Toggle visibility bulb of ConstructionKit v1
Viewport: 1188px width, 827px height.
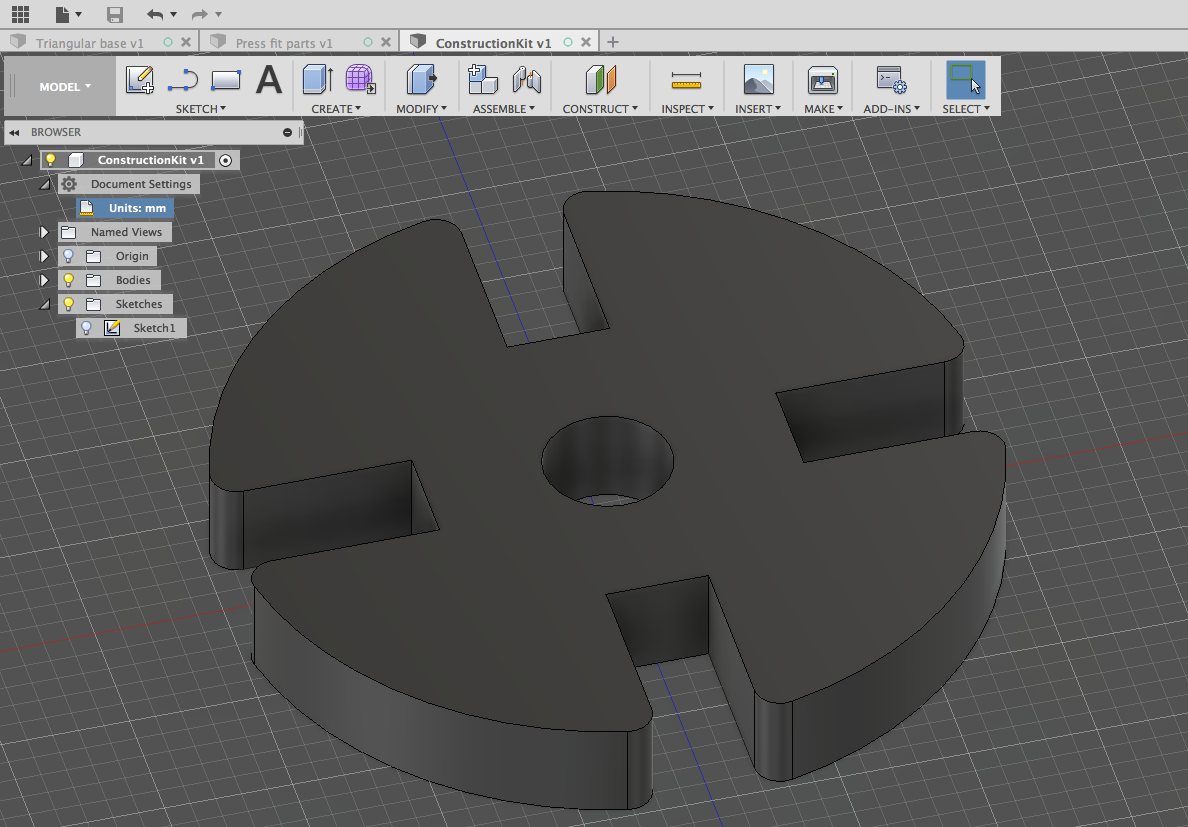tap(51, 160)
